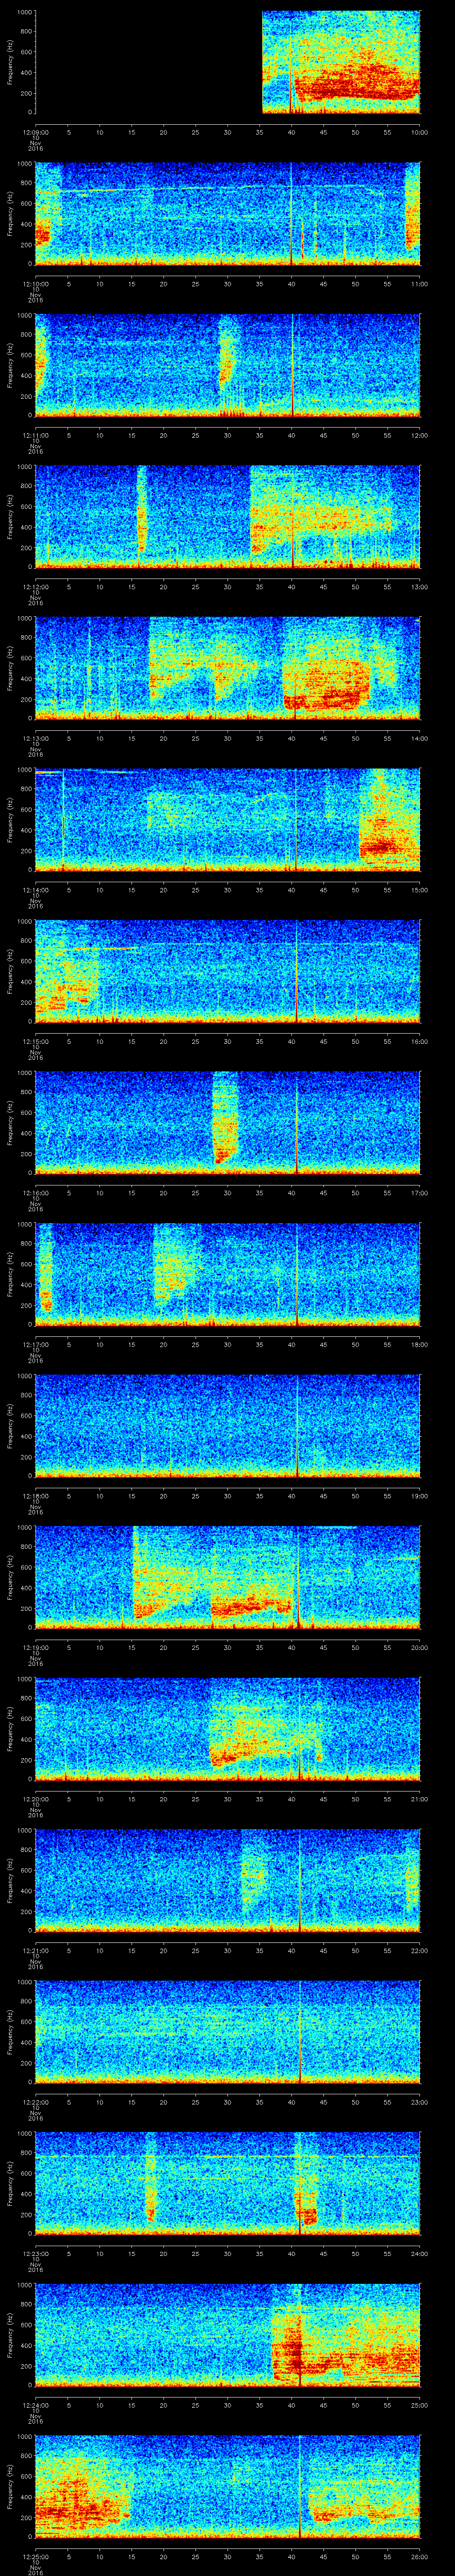Open the spectrogram panel starting at 12:19:00
Screen dimensions: 455x2576
(227, 1577)
